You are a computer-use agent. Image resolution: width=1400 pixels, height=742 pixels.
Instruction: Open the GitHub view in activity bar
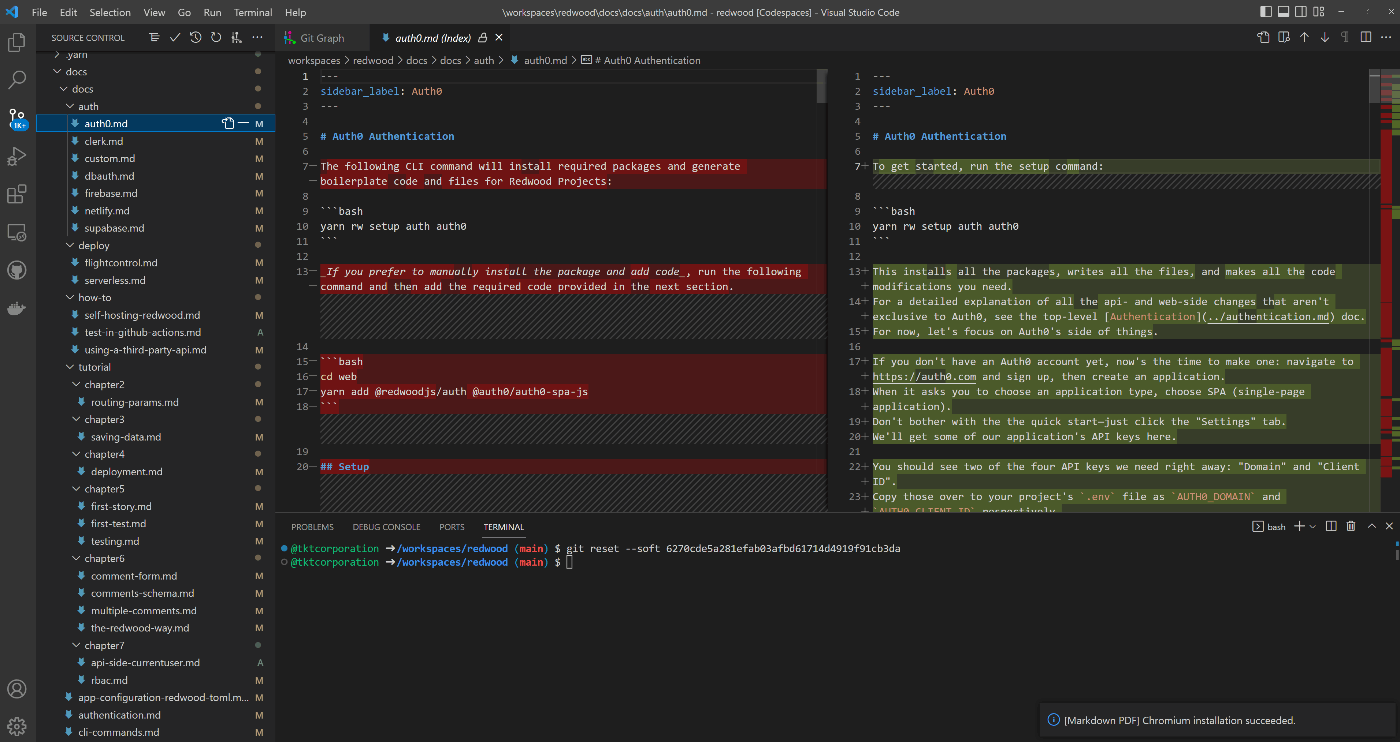[x=17, y=271]
